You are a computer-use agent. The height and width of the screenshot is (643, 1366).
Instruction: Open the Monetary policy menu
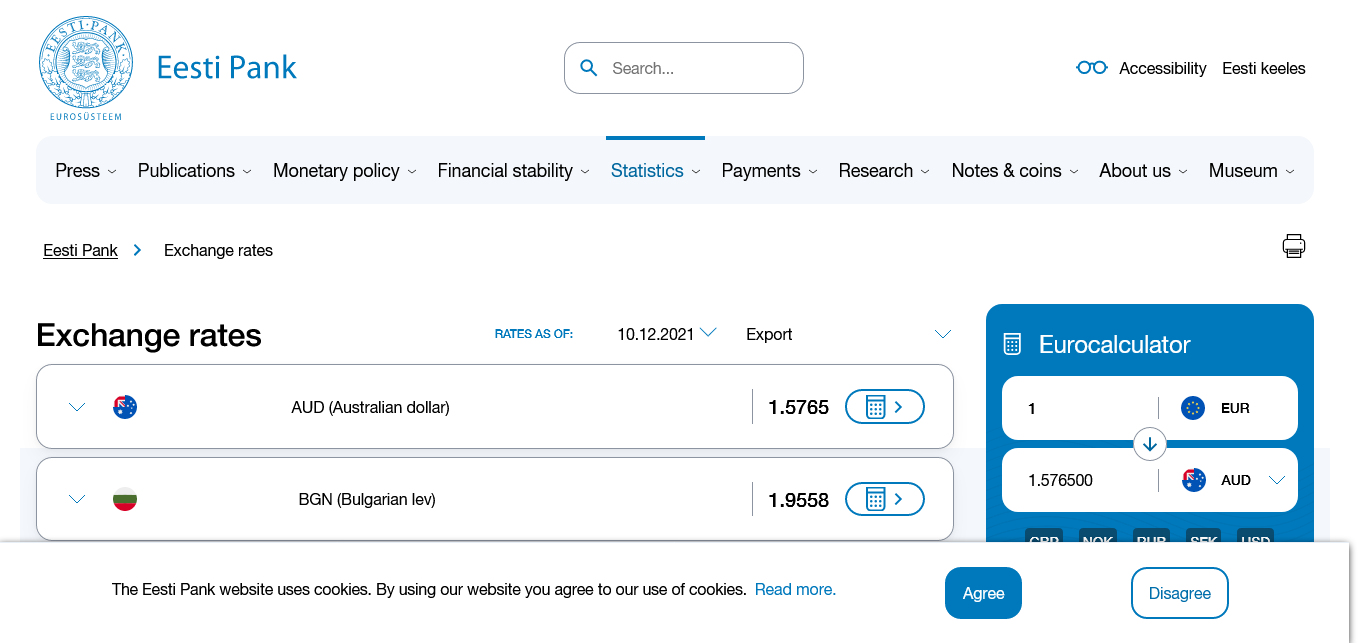point(344,171)
